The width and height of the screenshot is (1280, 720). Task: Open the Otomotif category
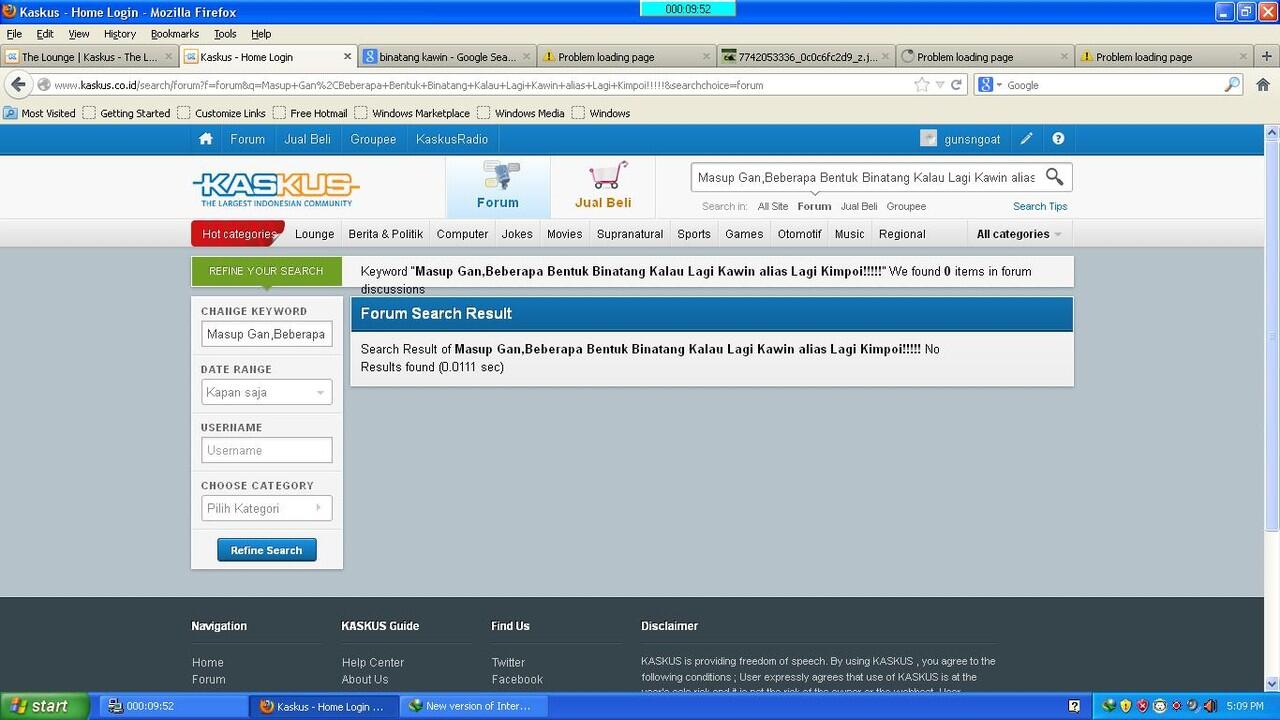[800, 234]
